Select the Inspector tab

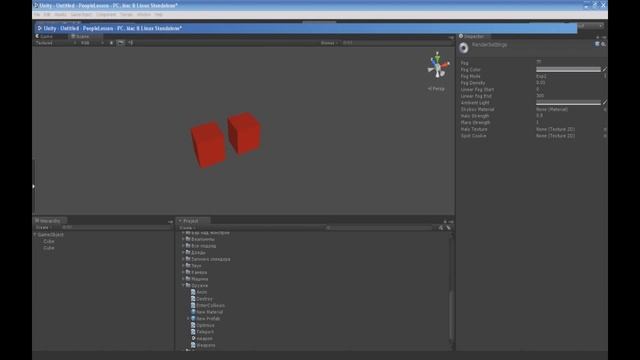pyautogui.click(x=473, y=36)
